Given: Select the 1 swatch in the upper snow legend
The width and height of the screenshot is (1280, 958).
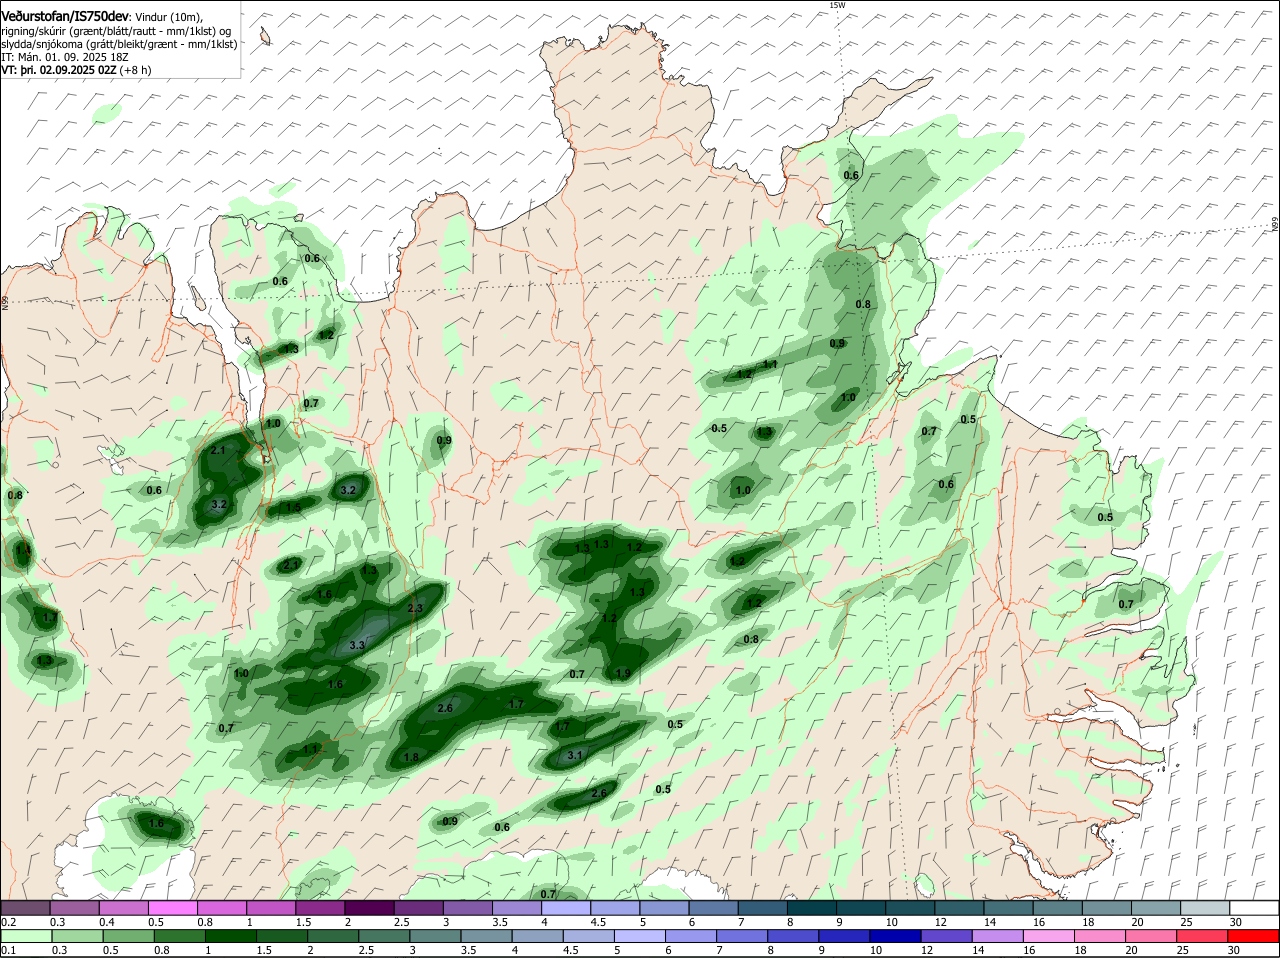Looking at the screenshot, I should pos(270,908).
